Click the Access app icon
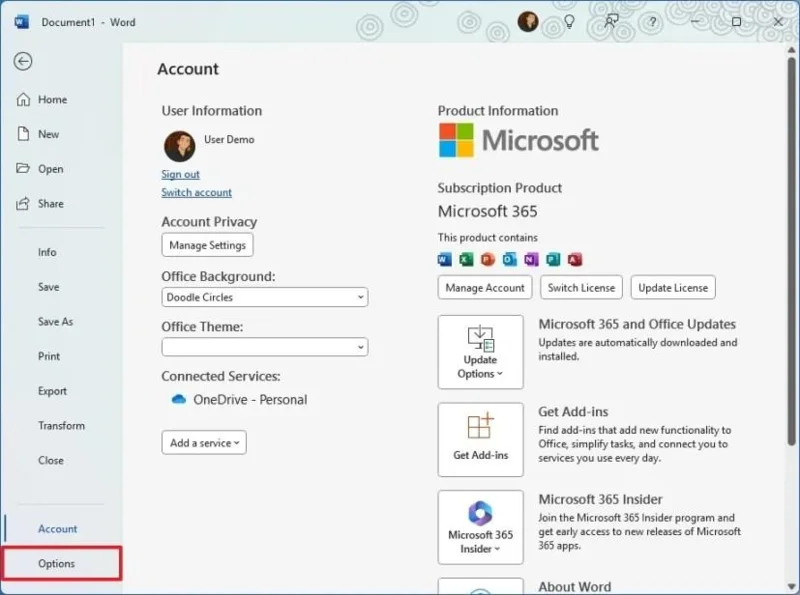The width and height of the screenshot is (800, 595). pos(575,259)
